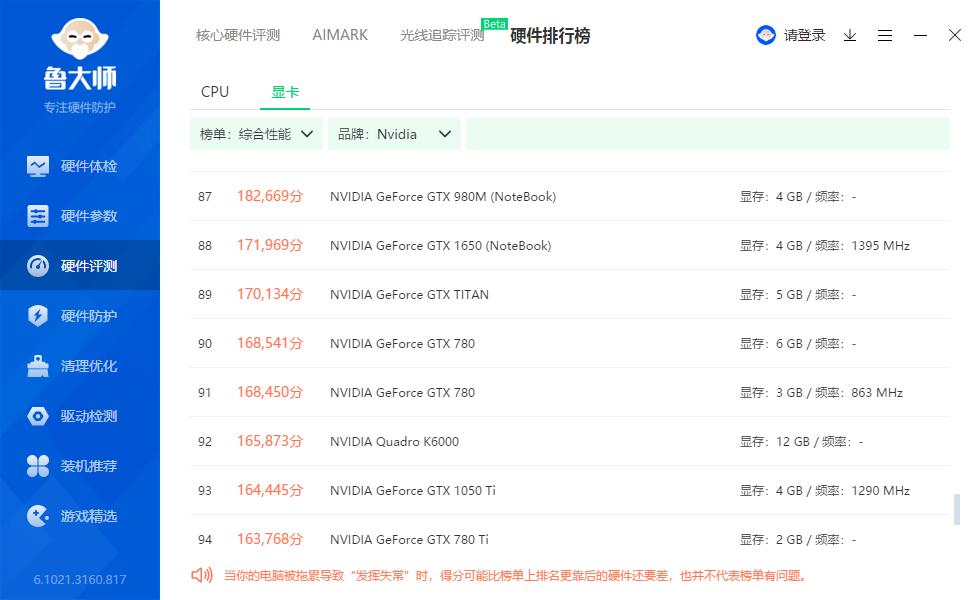Click the 请登录 login link

coord(804,35)
